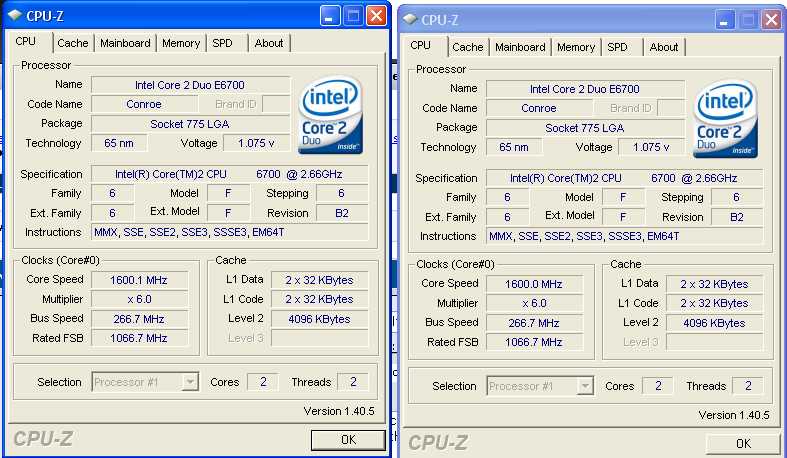Click Core Speed value 1600.1 MHz
787x458 pixels.
coord(139,280)
